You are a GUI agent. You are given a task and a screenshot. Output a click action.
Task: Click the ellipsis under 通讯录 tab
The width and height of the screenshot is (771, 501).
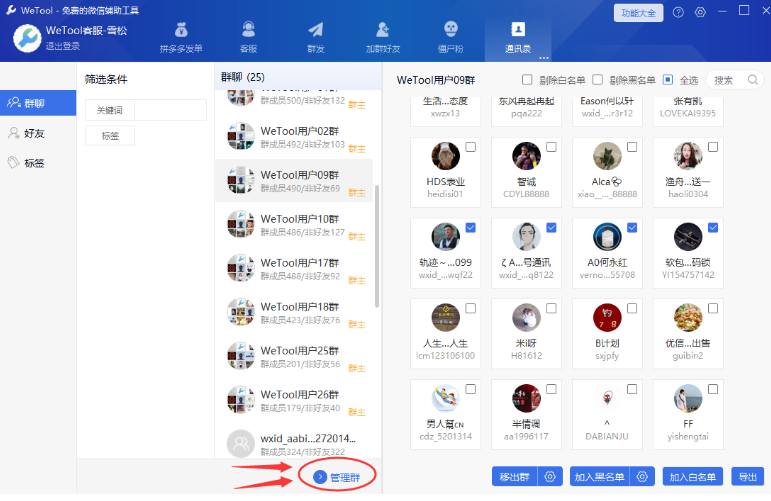pos(543,58)
